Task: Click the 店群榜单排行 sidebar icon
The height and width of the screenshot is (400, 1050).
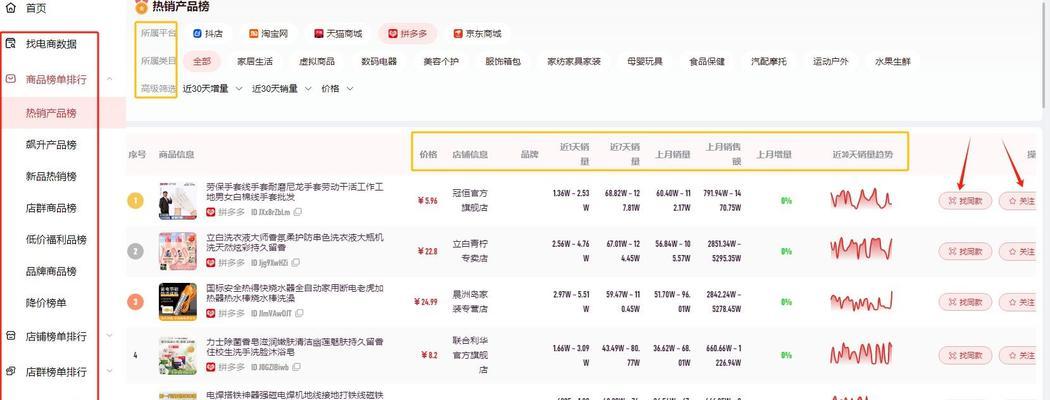Action: (x=10, y=371)
